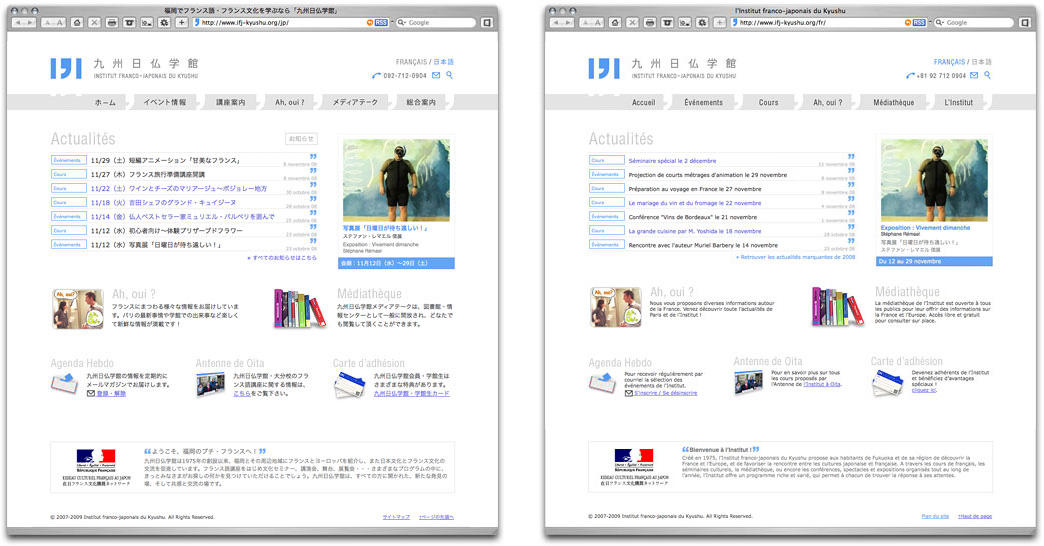Open the 'Séminaire spécial le 2 décembre' news link
1044x546 pixels.
(672, 160)
